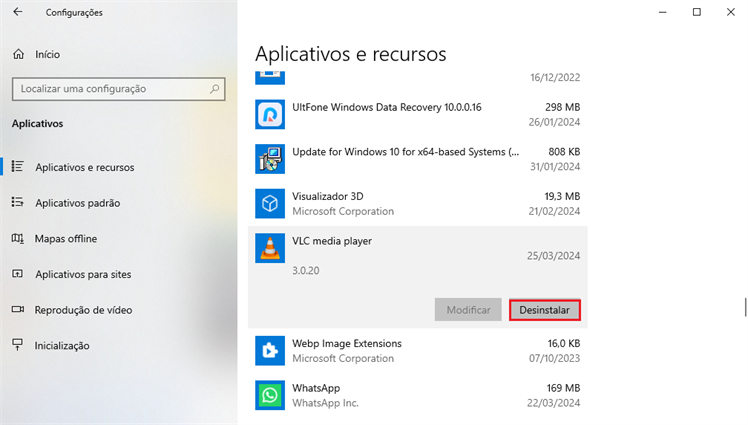
Task: Click VLC version 3.0.20 text
Action: [x=306, y=270]
